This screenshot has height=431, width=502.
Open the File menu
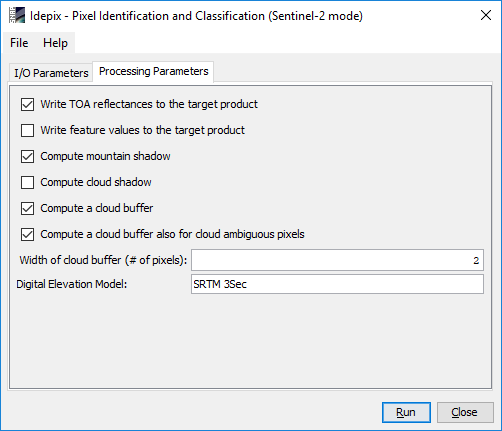coord(19,43)
